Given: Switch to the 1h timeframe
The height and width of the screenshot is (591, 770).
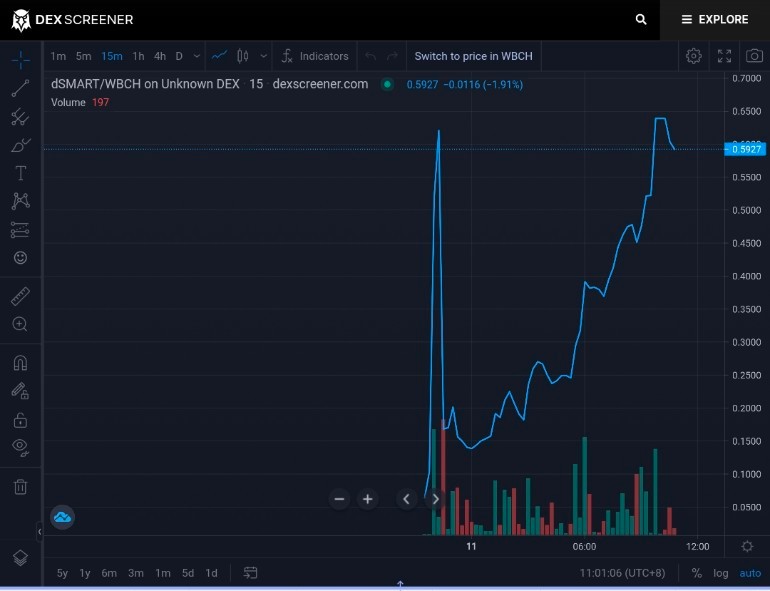Looking at the screenshot, I should [x=138, y=56].
